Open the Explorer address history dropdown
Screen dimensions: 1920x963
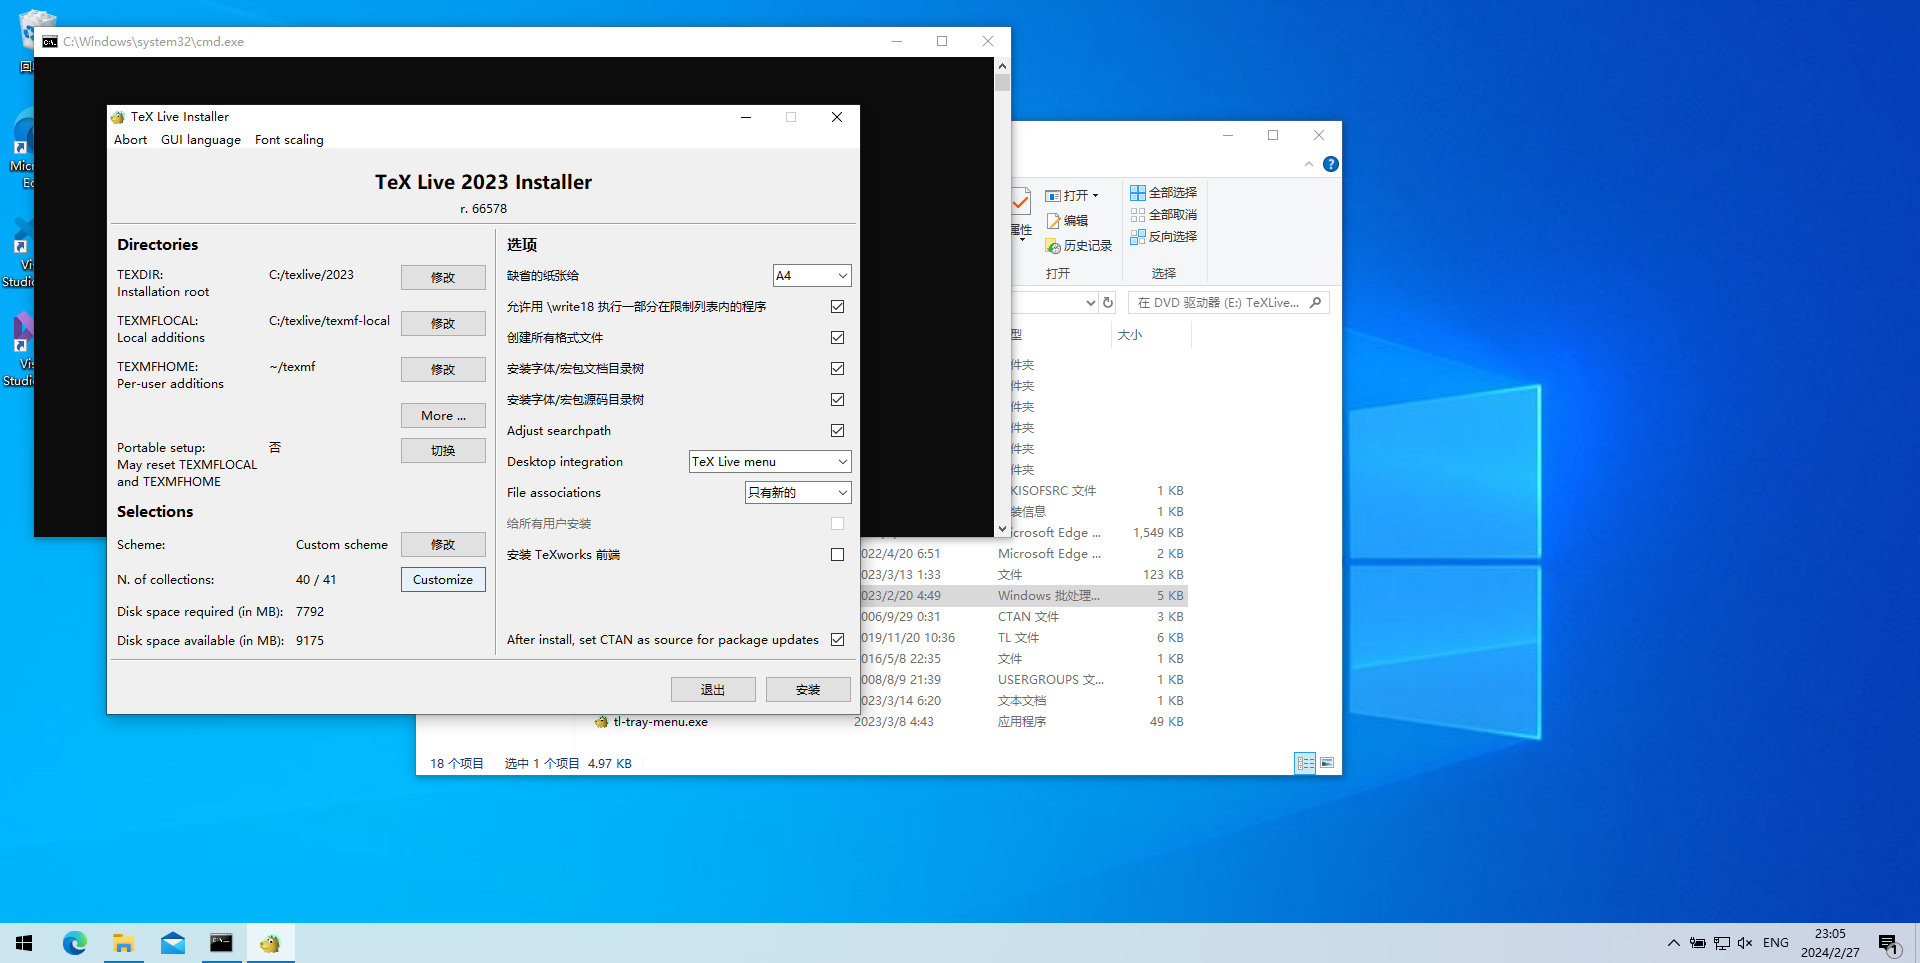pyautogui.click(x=1090, y=303)
